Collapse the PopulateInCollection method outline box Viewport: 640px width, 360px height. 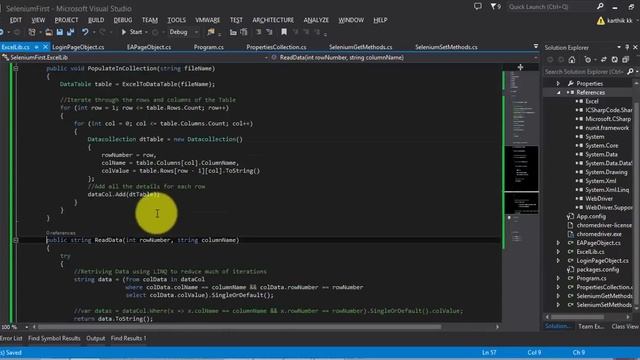click(x=16, y=69)
